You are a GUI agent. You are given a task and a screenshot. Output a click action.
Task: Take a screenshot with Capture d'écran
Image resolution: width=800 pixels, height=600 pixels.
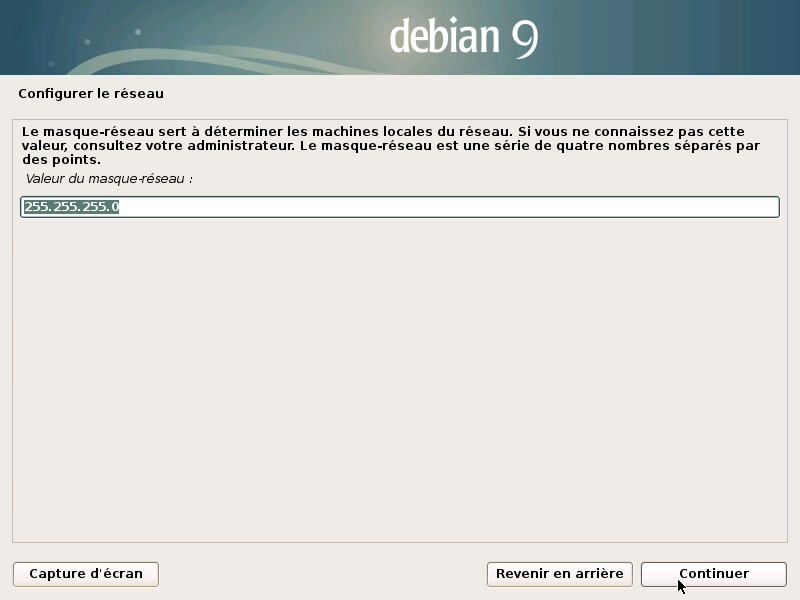pyautogui.click(x=86, y=574)
